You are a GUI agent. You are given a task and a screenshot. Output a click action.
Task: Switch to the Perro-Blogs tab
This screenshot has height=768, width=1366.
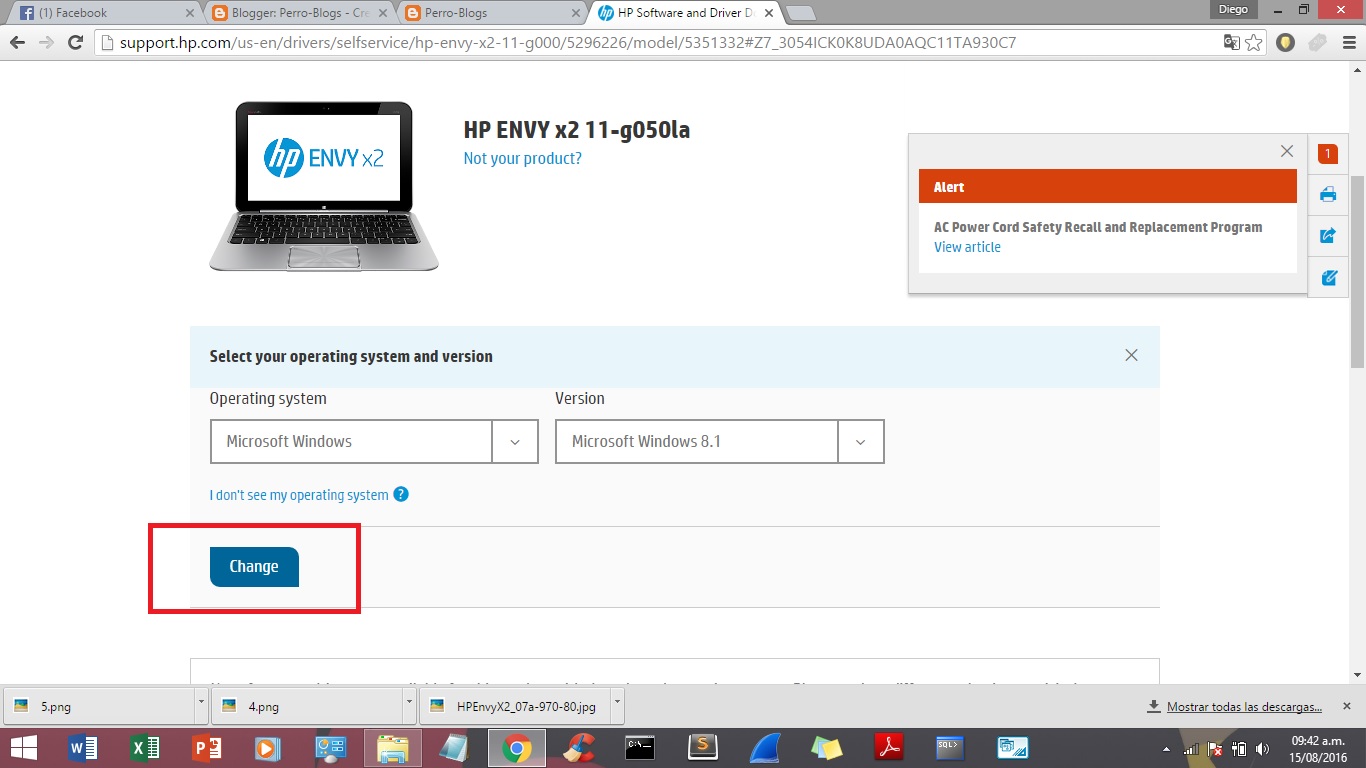tap(488, 13)
